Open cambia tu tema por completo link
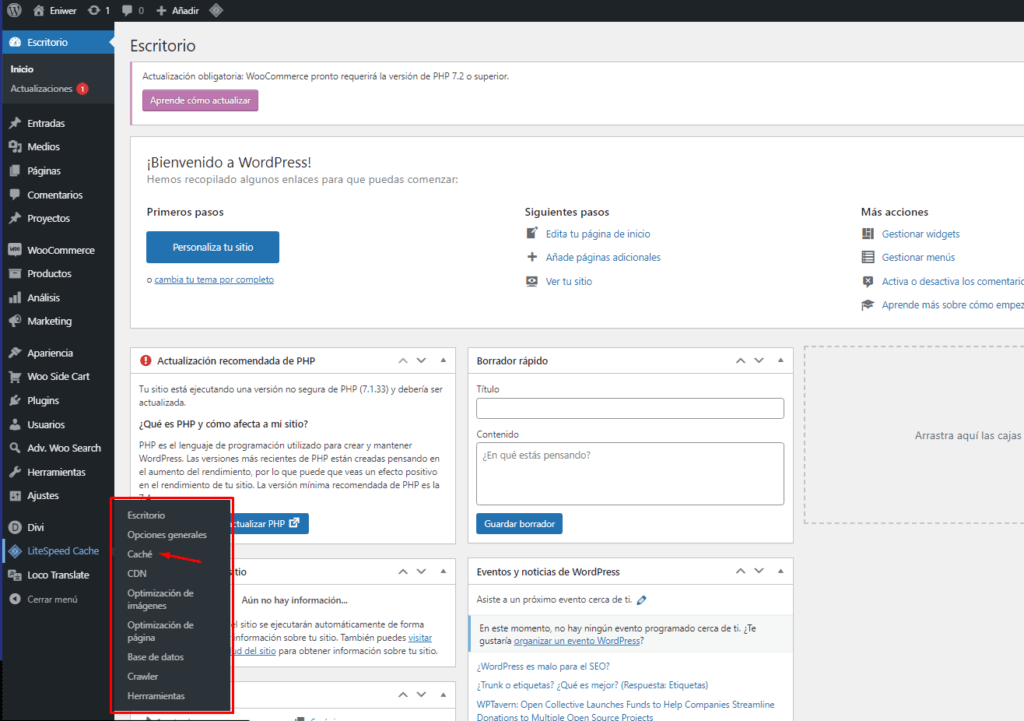The width and height of the screenshot is (1024, 721). click(x=214, y=280)
